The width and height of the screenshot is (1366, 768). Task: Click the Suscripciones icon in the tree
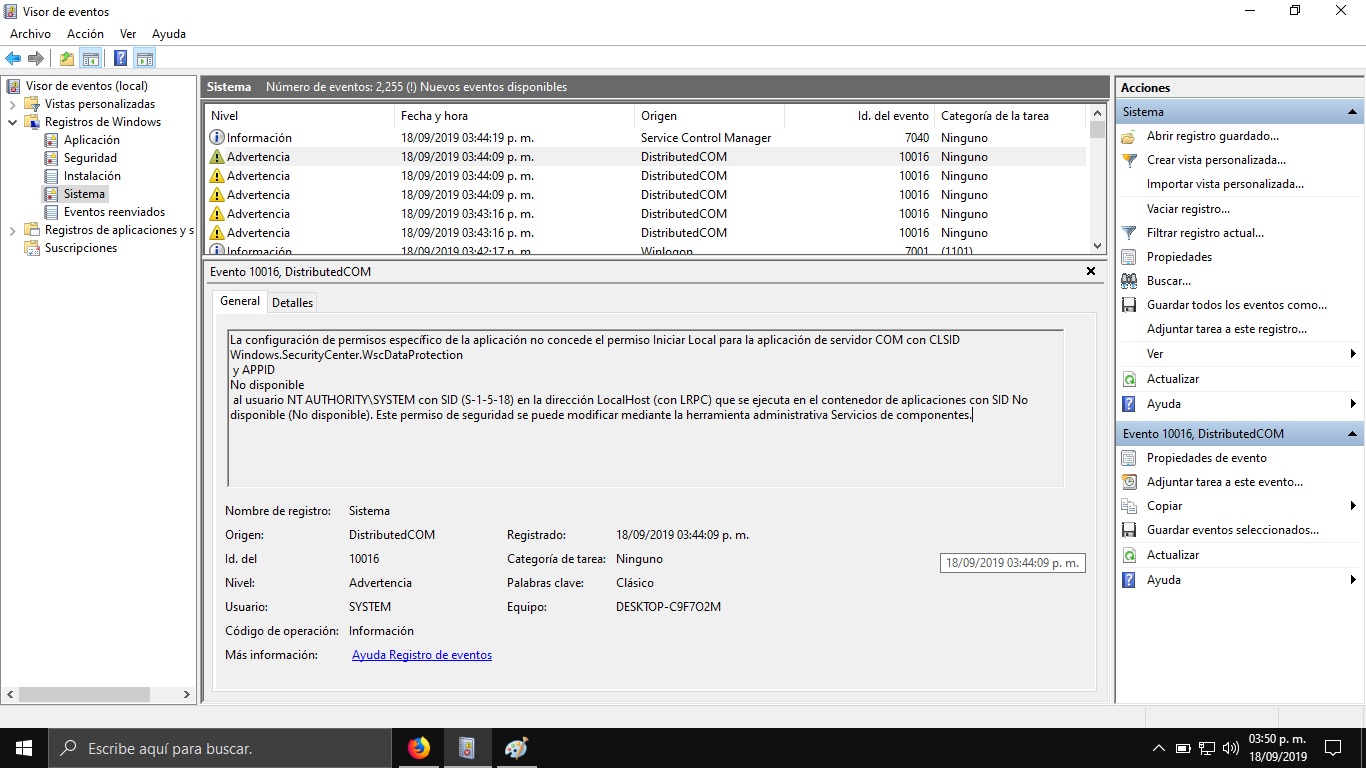pos(32,248)
